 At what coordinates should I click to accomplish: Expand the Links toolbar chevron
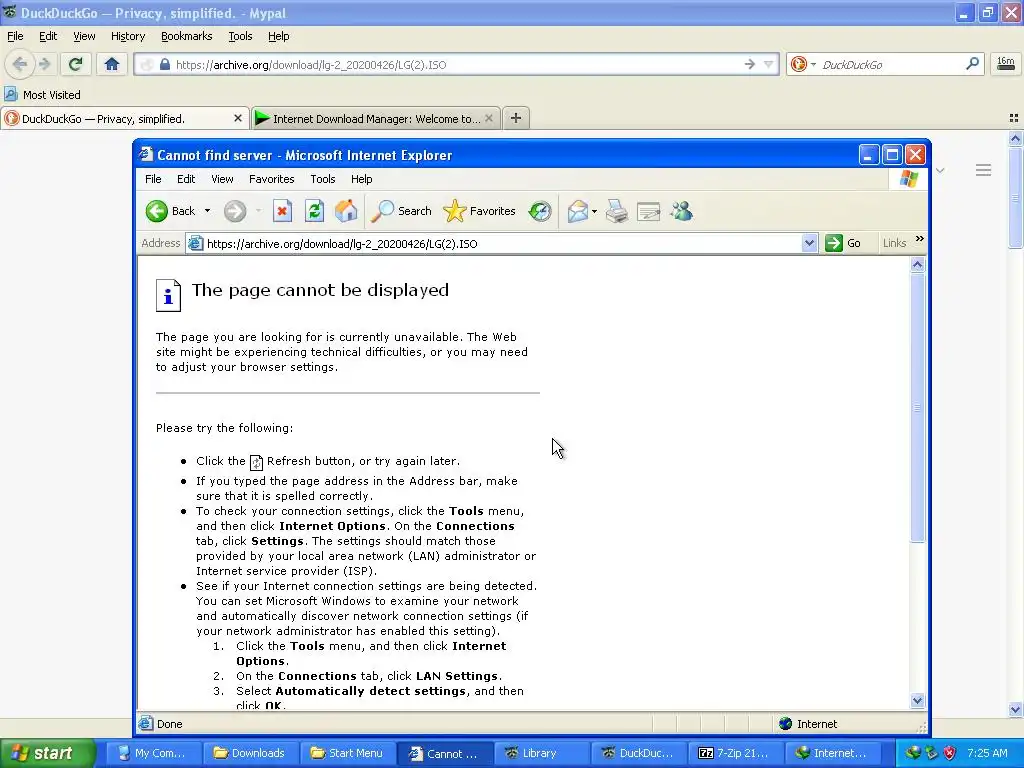pyautogui.click(x=920, y=239)
